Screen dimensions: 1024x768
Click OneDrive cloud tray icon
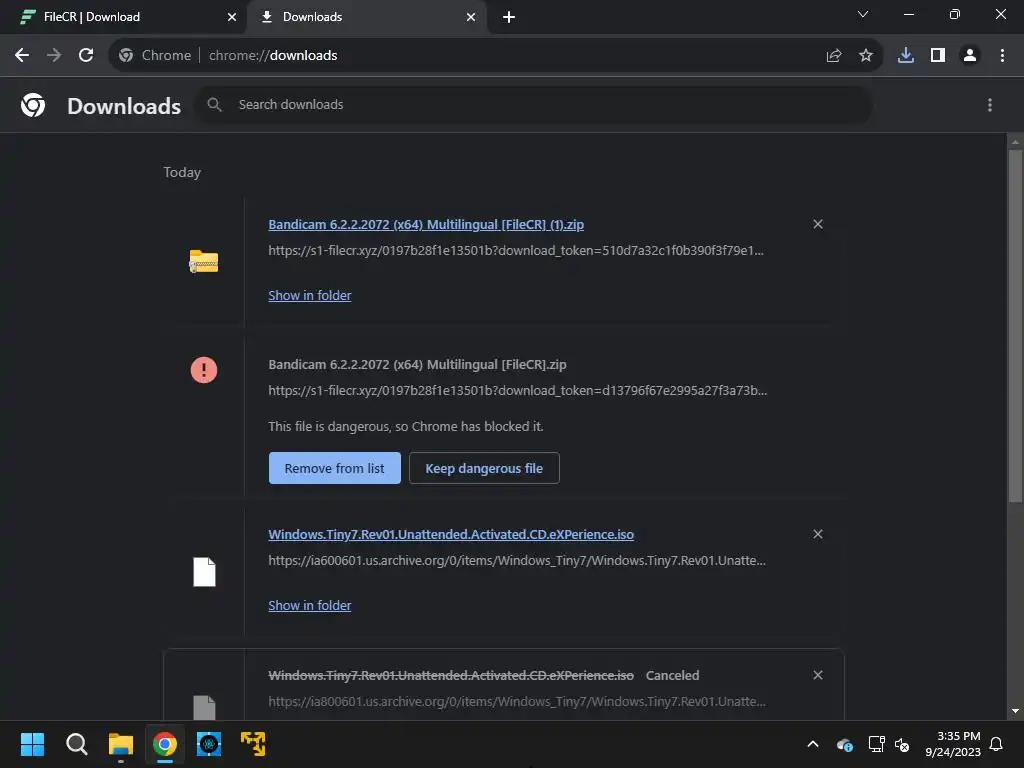tap(844, 744)
